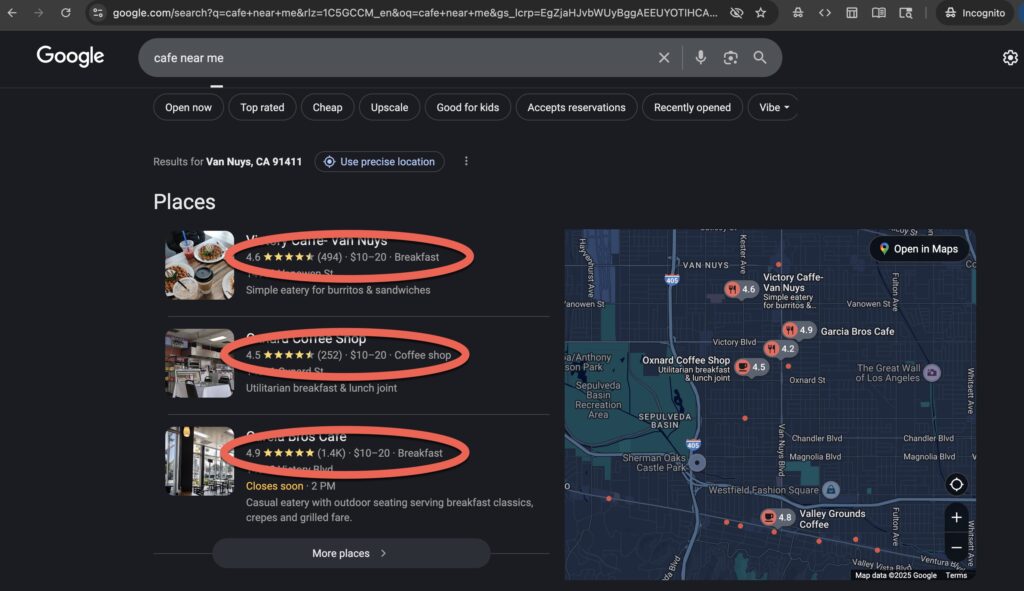1024x591 pixels.
Task: Expand the Vibe filter dropdown
Action: click(x=772, y=107)
